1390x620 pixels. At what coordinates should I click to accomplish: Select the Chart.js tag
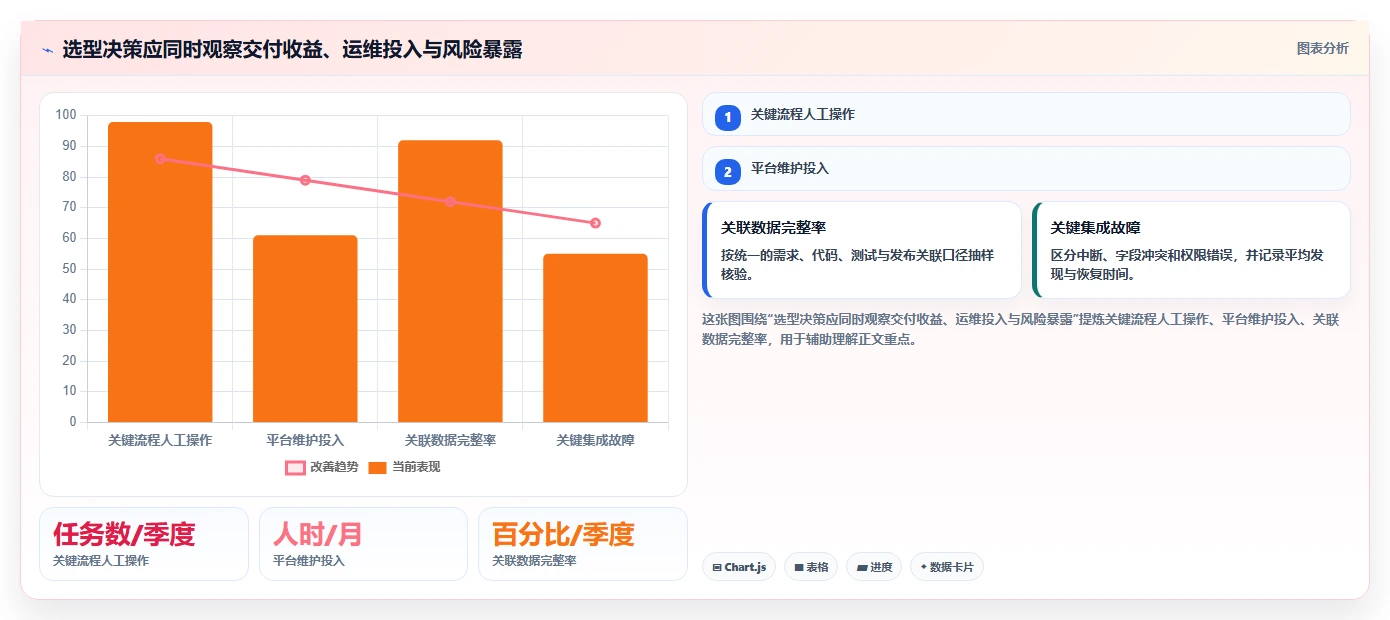click(739, 567)
